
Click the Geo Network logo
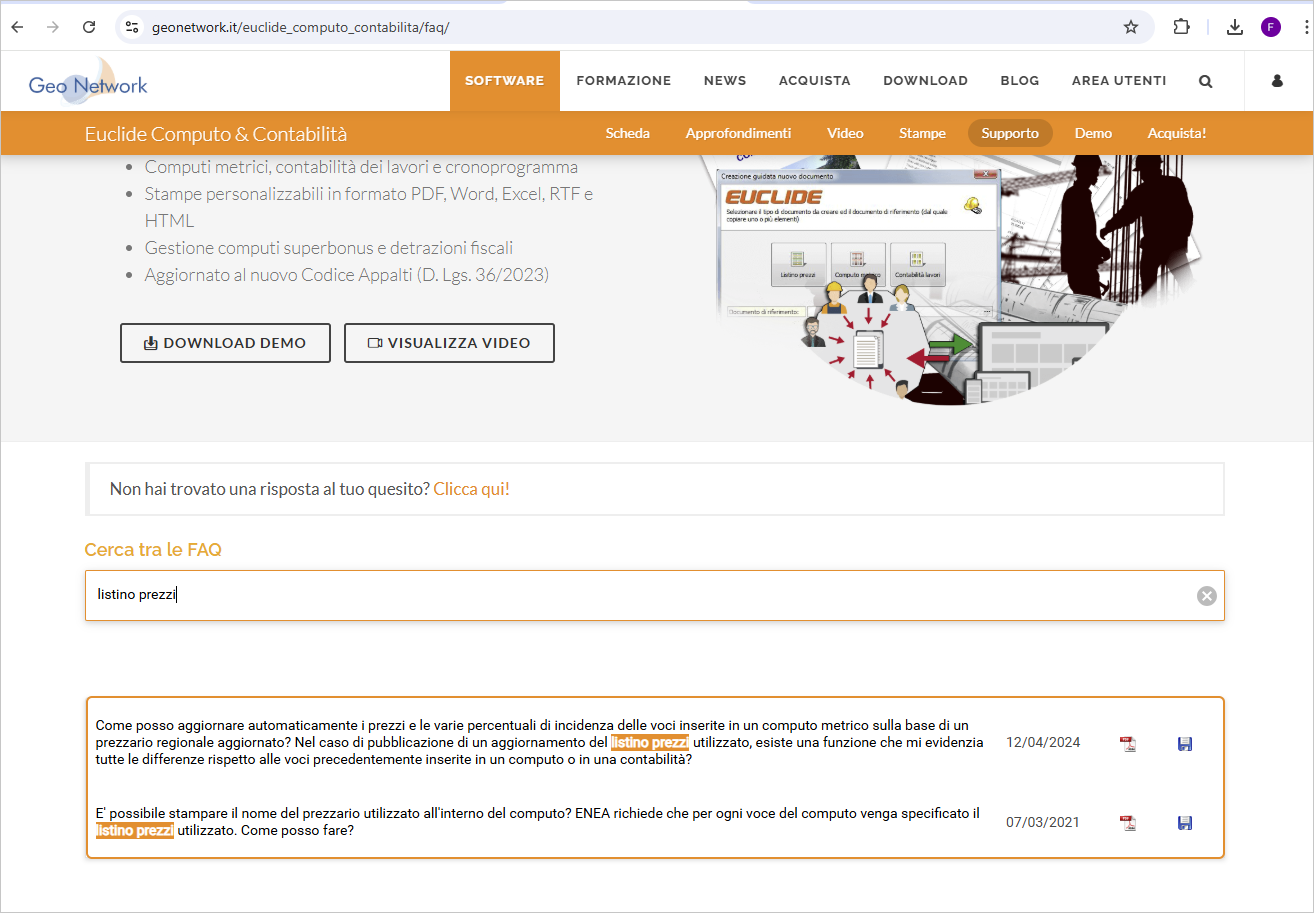click(x=88, y=84)
